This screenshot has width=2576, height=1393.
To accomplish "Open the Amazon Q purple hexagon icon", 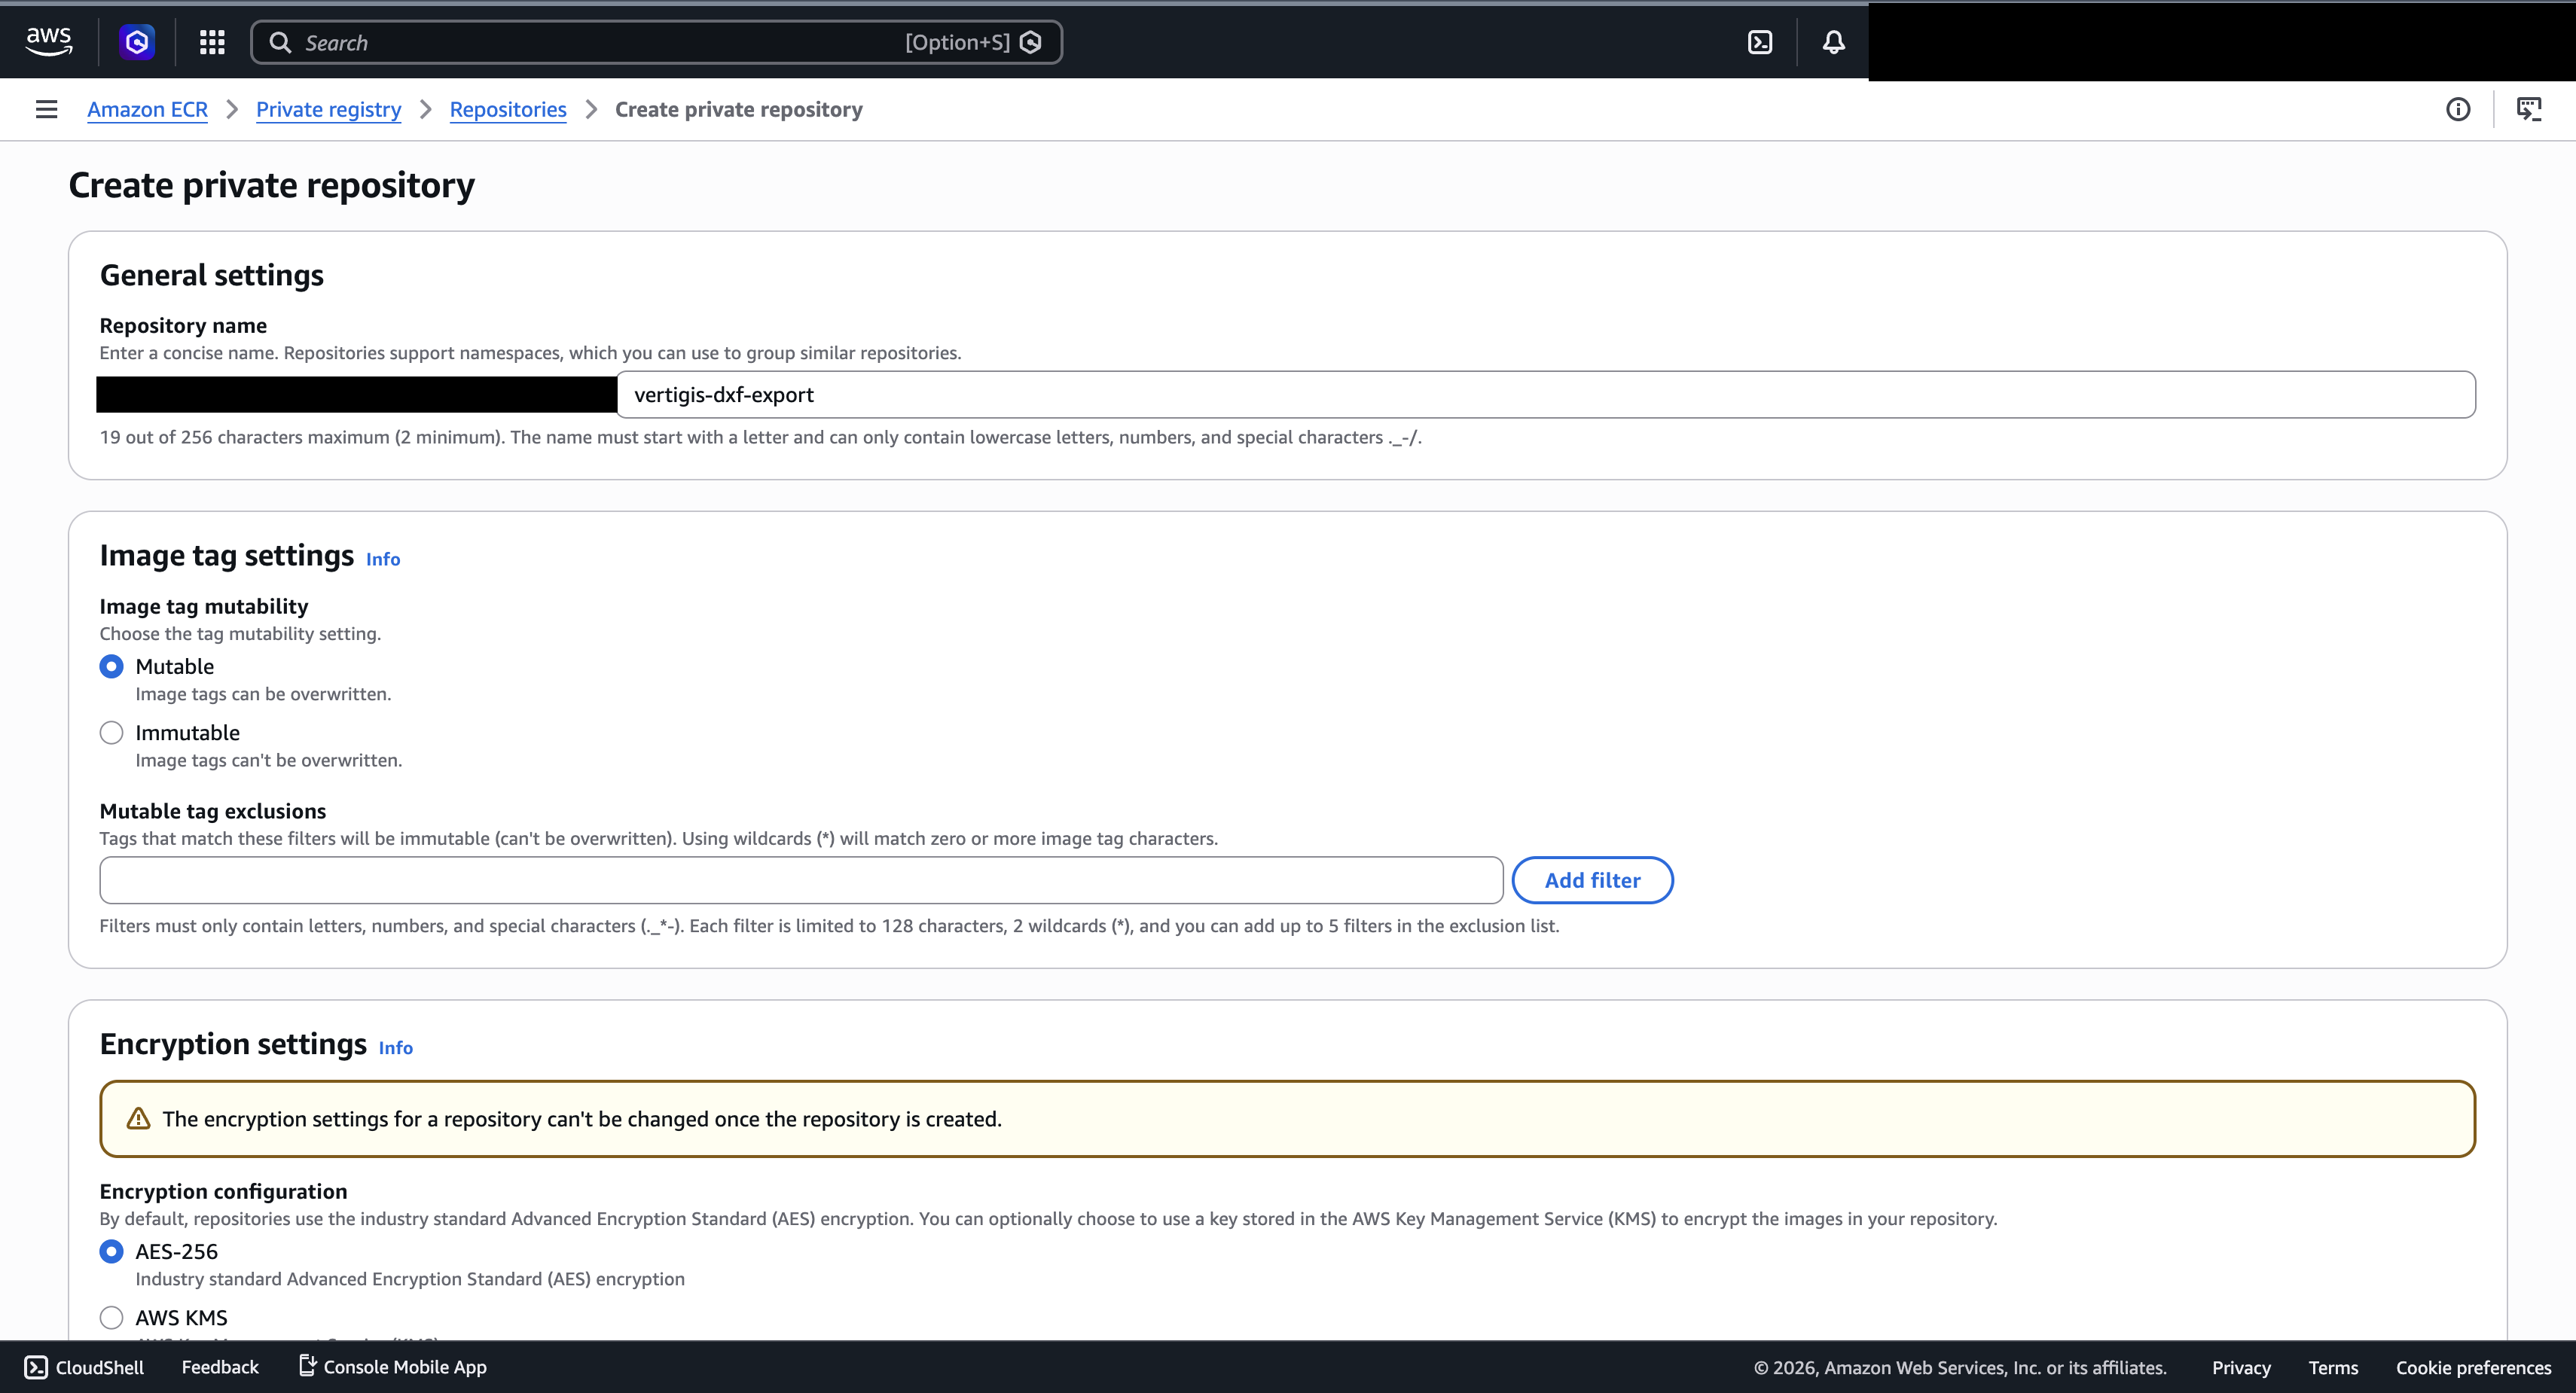I will (137, 42).
